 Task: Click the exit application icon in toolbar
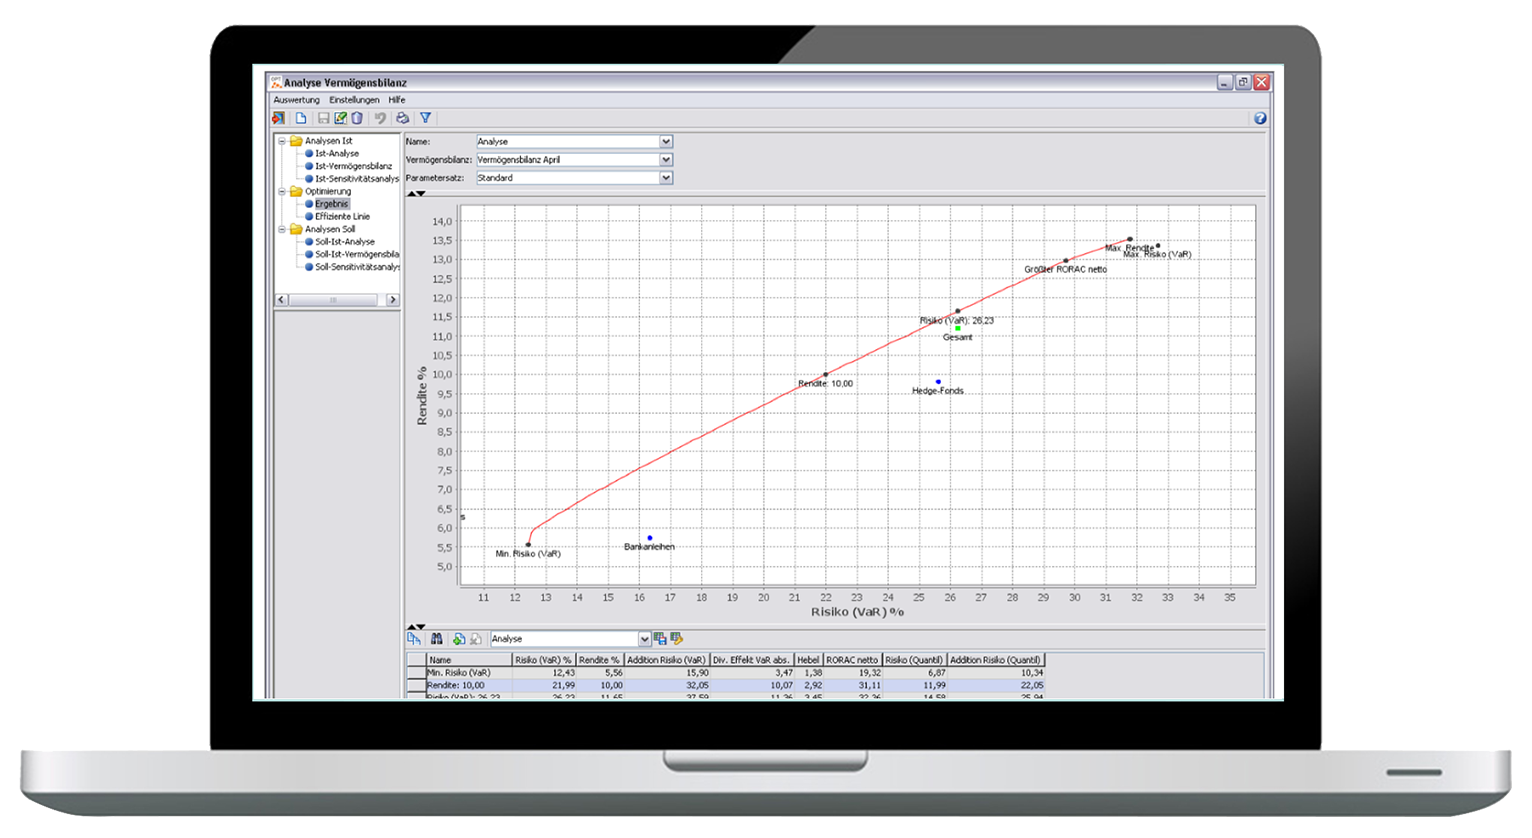[278, 118]
